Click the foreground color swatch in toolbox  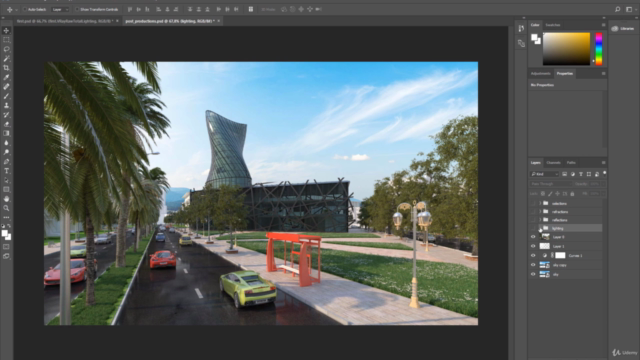coord(4,233)
